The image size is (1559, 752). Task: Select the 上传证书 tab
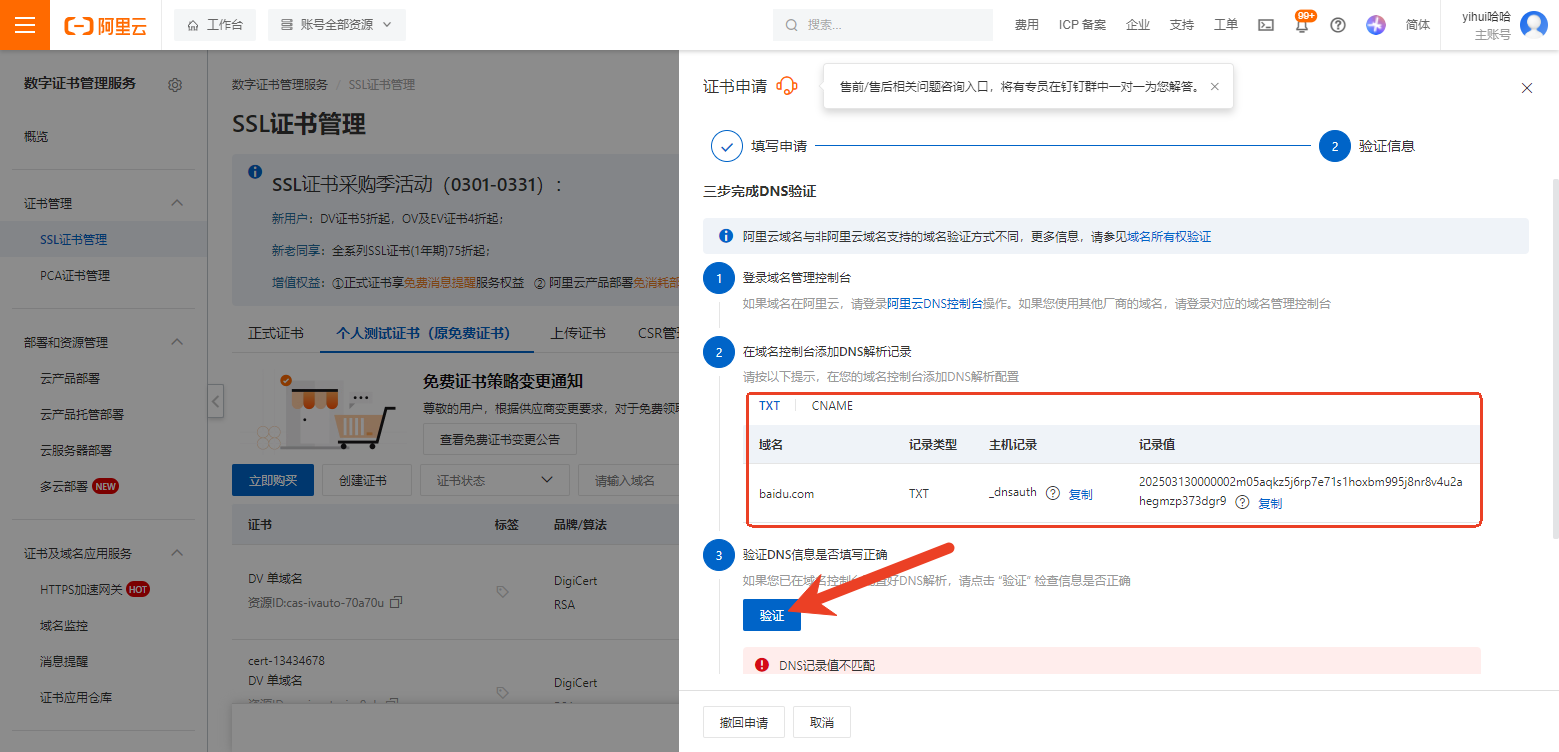(578, 333)
